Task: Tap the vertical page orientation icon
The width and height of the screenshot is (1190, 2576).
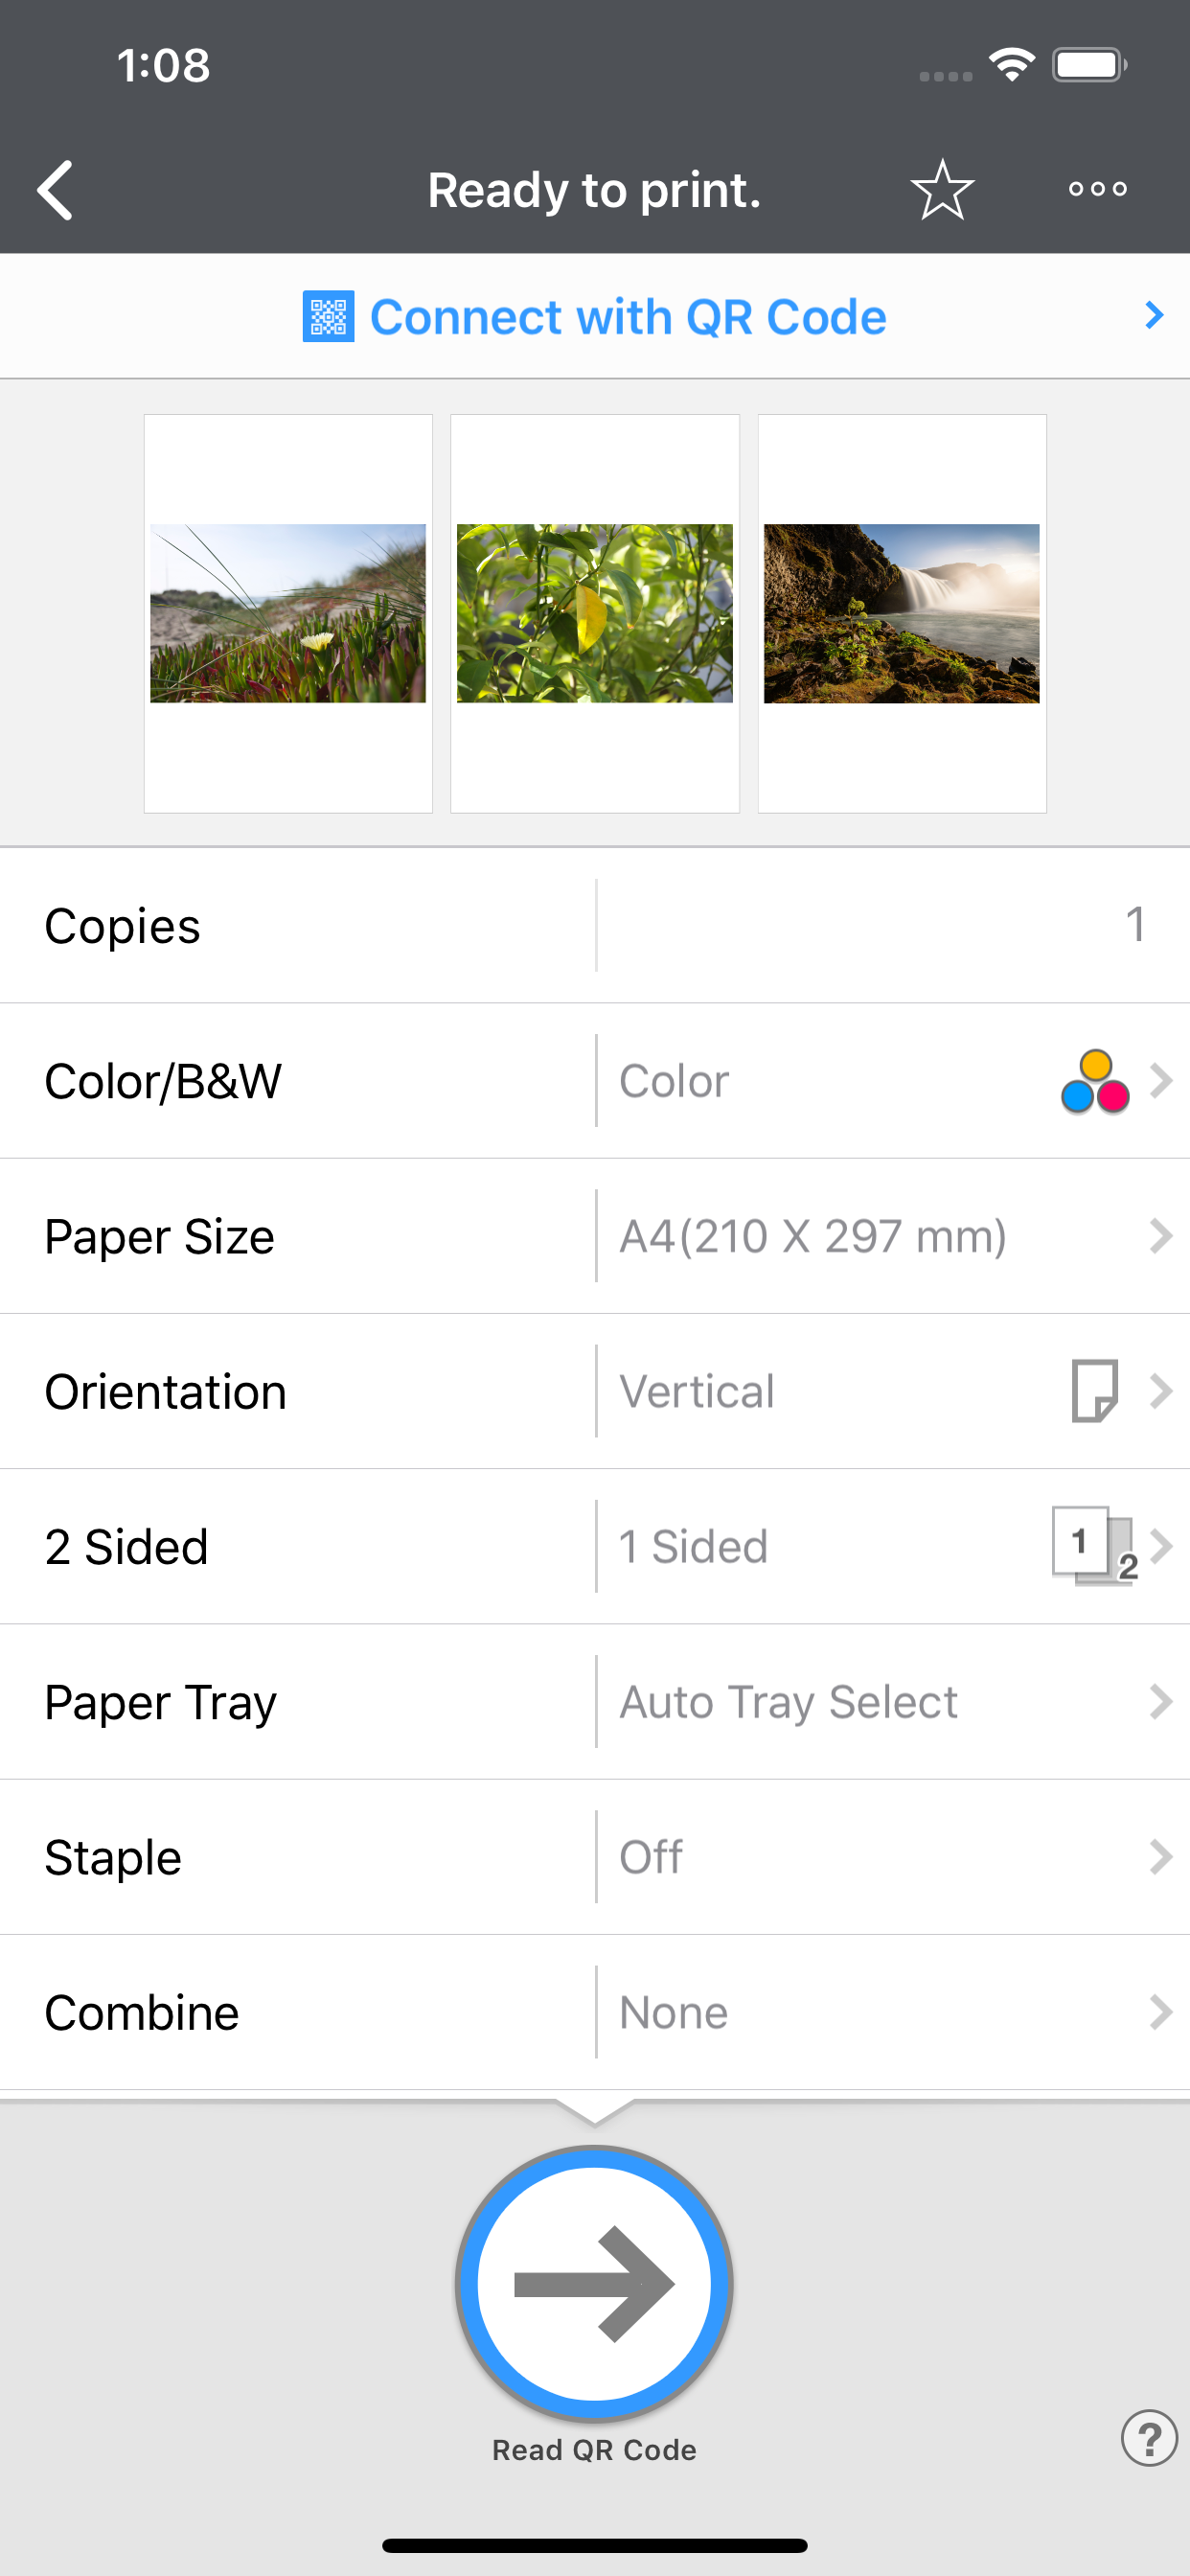Action: pyautogui.click(x=1094, y=1391)
